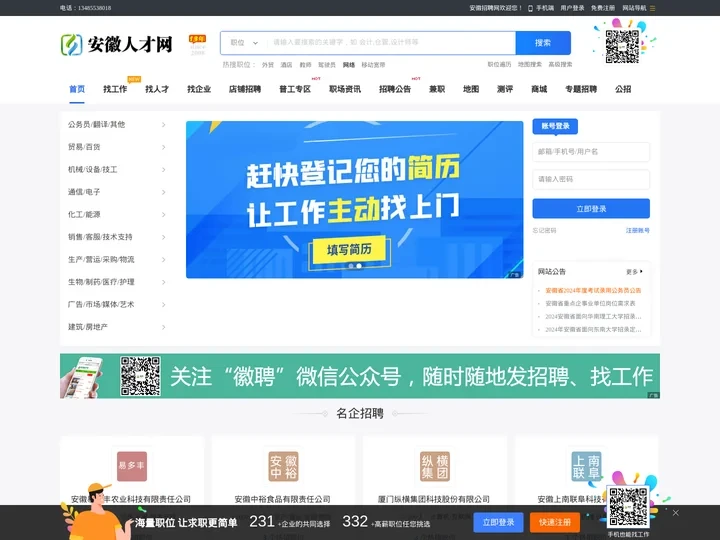This screenshot has height=540, width=720.
Task: Expand the 机械/设备/技工 category
Action: point(117,169)
